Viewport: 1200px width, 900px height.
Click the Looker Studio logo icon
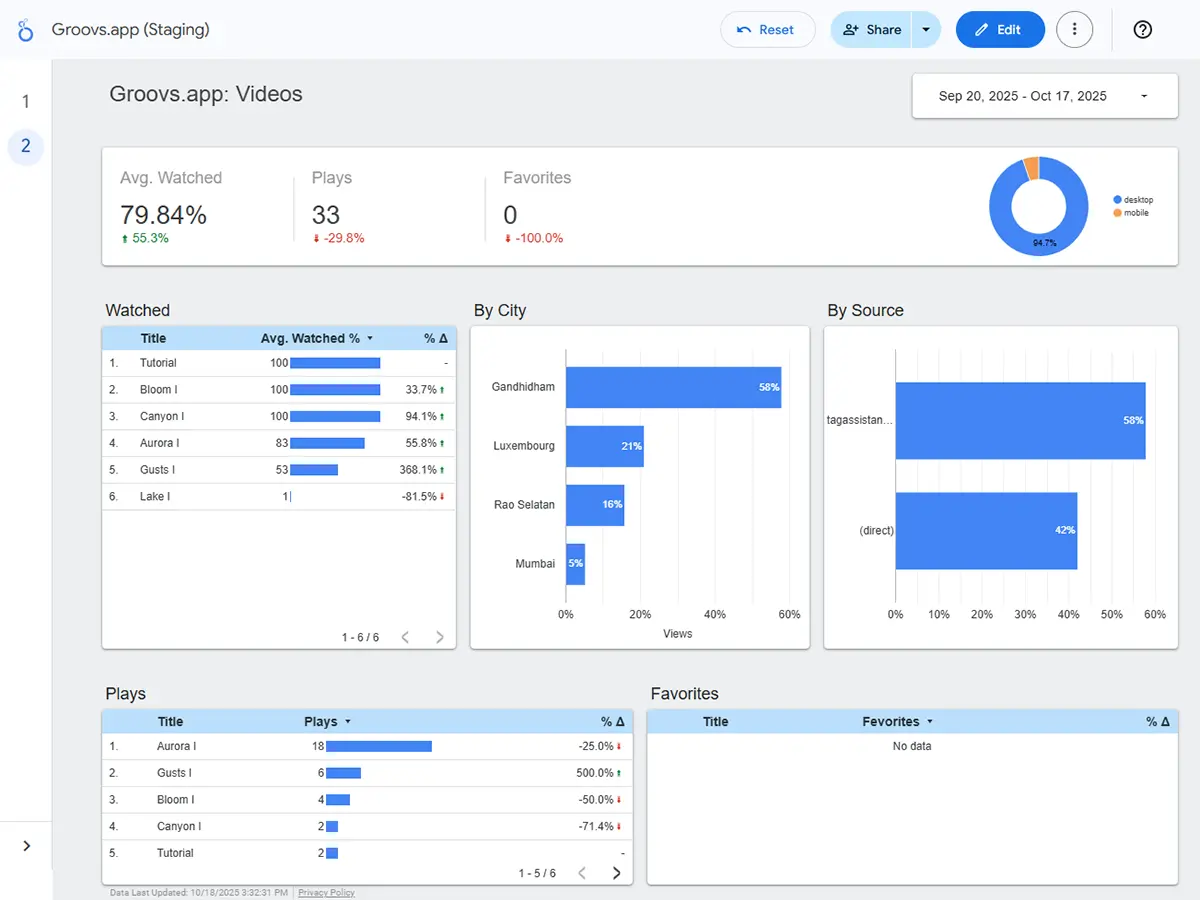coord(26,30)
